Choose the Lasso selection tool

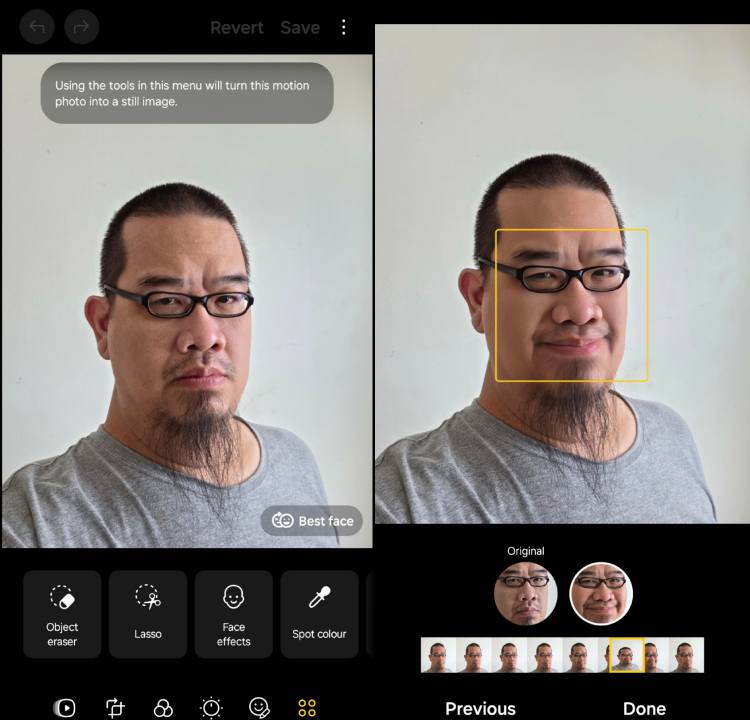pyautogui.click(x=148, y=614)
